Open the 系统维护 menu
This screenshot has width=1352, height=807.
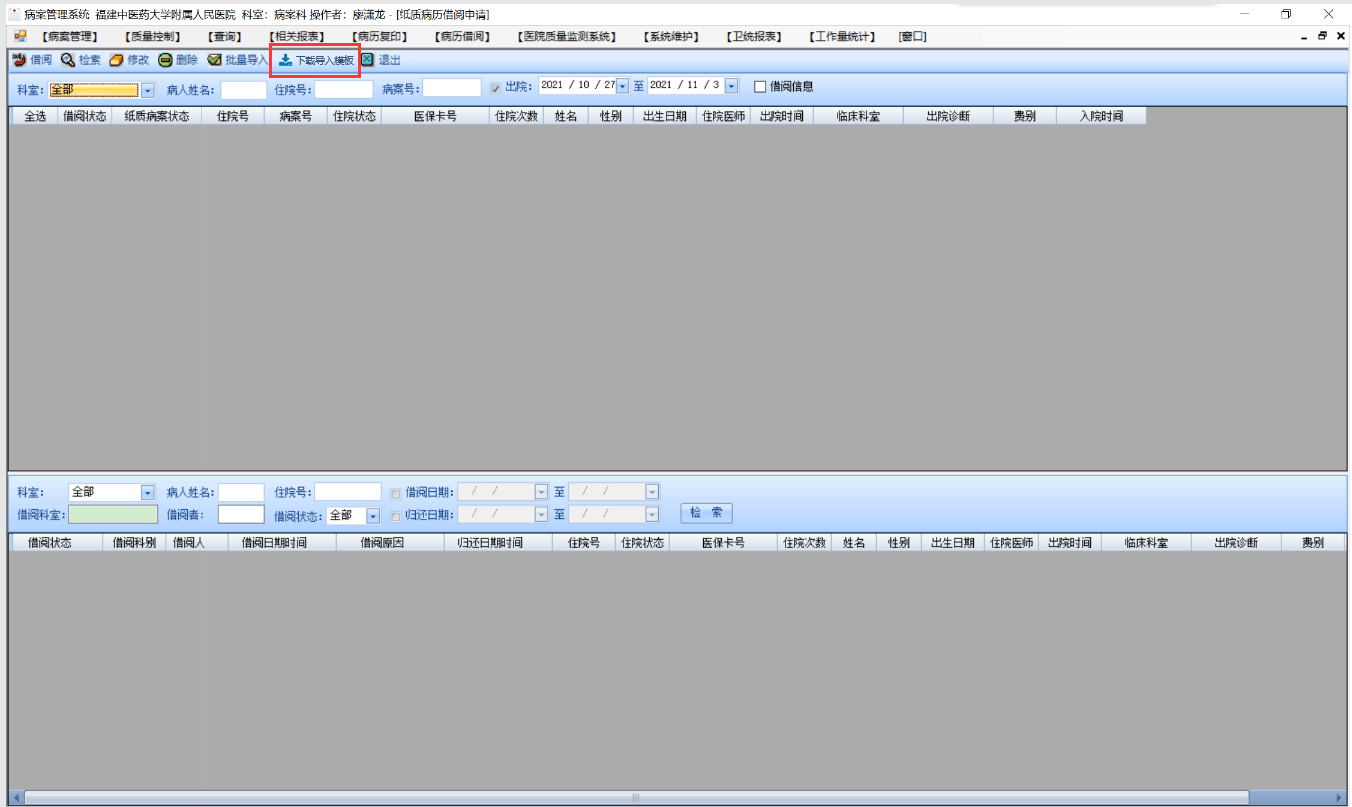pos(670,37)
